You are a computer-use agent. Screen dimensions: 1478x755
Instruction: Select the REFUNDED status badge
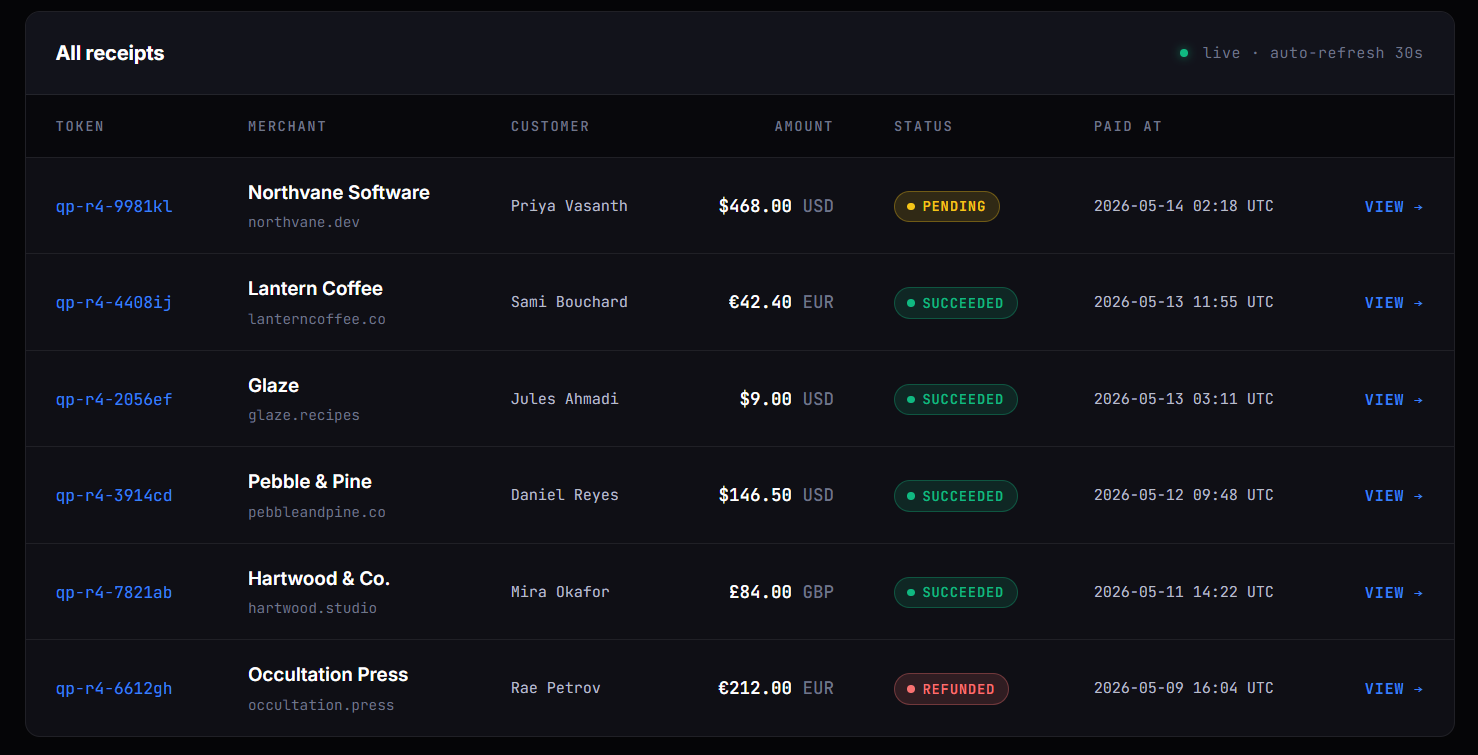(951, 689)
